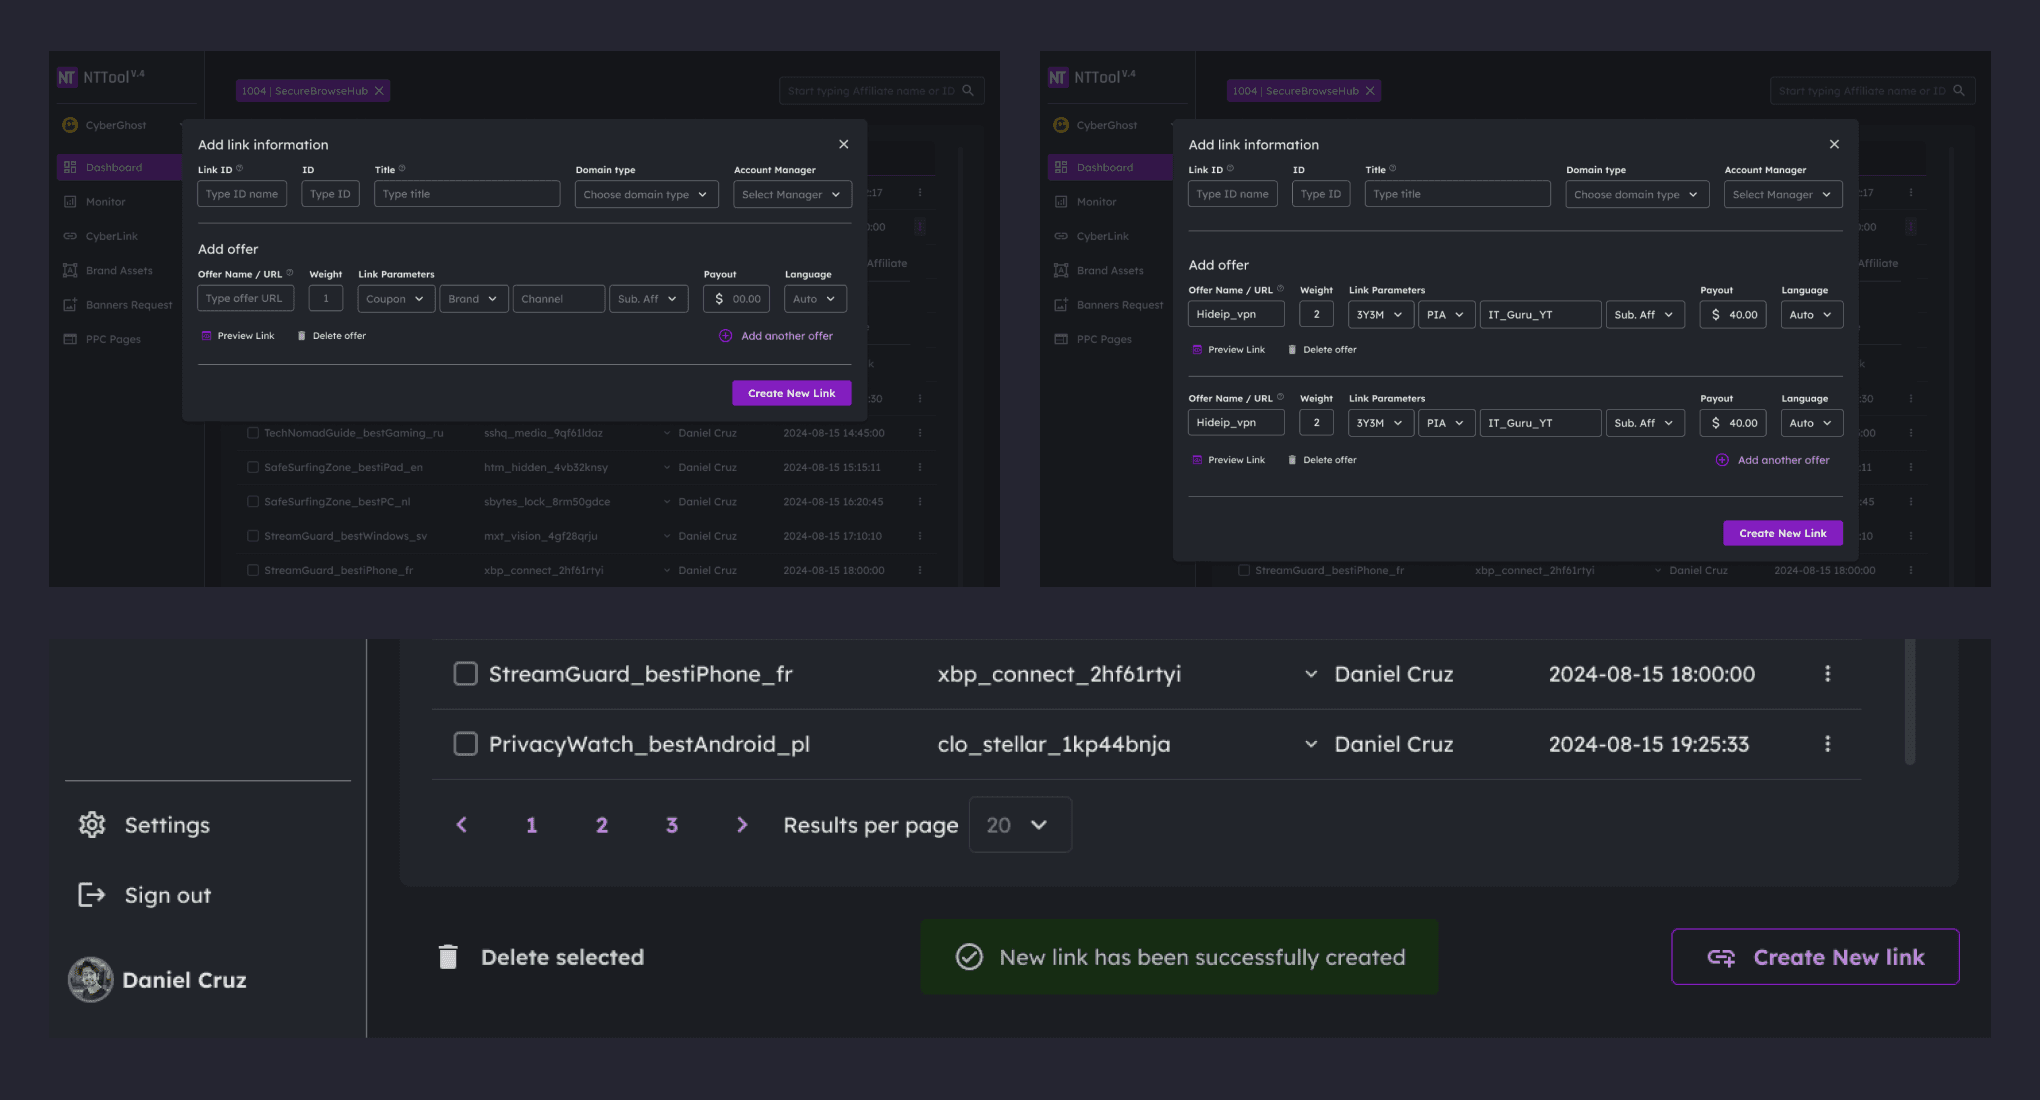
Task: Go to previous page arrow
Action: 461,825
